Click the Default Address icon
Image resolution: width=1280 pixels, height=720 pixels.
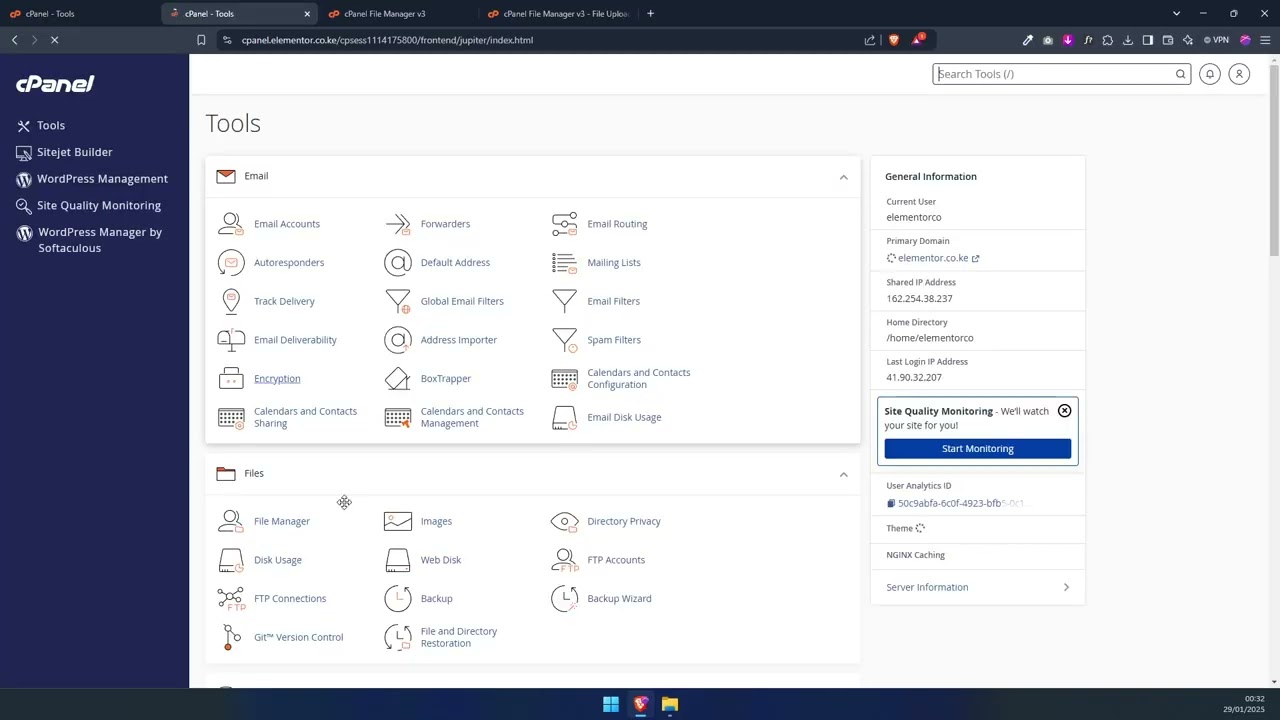click(398, 263)
